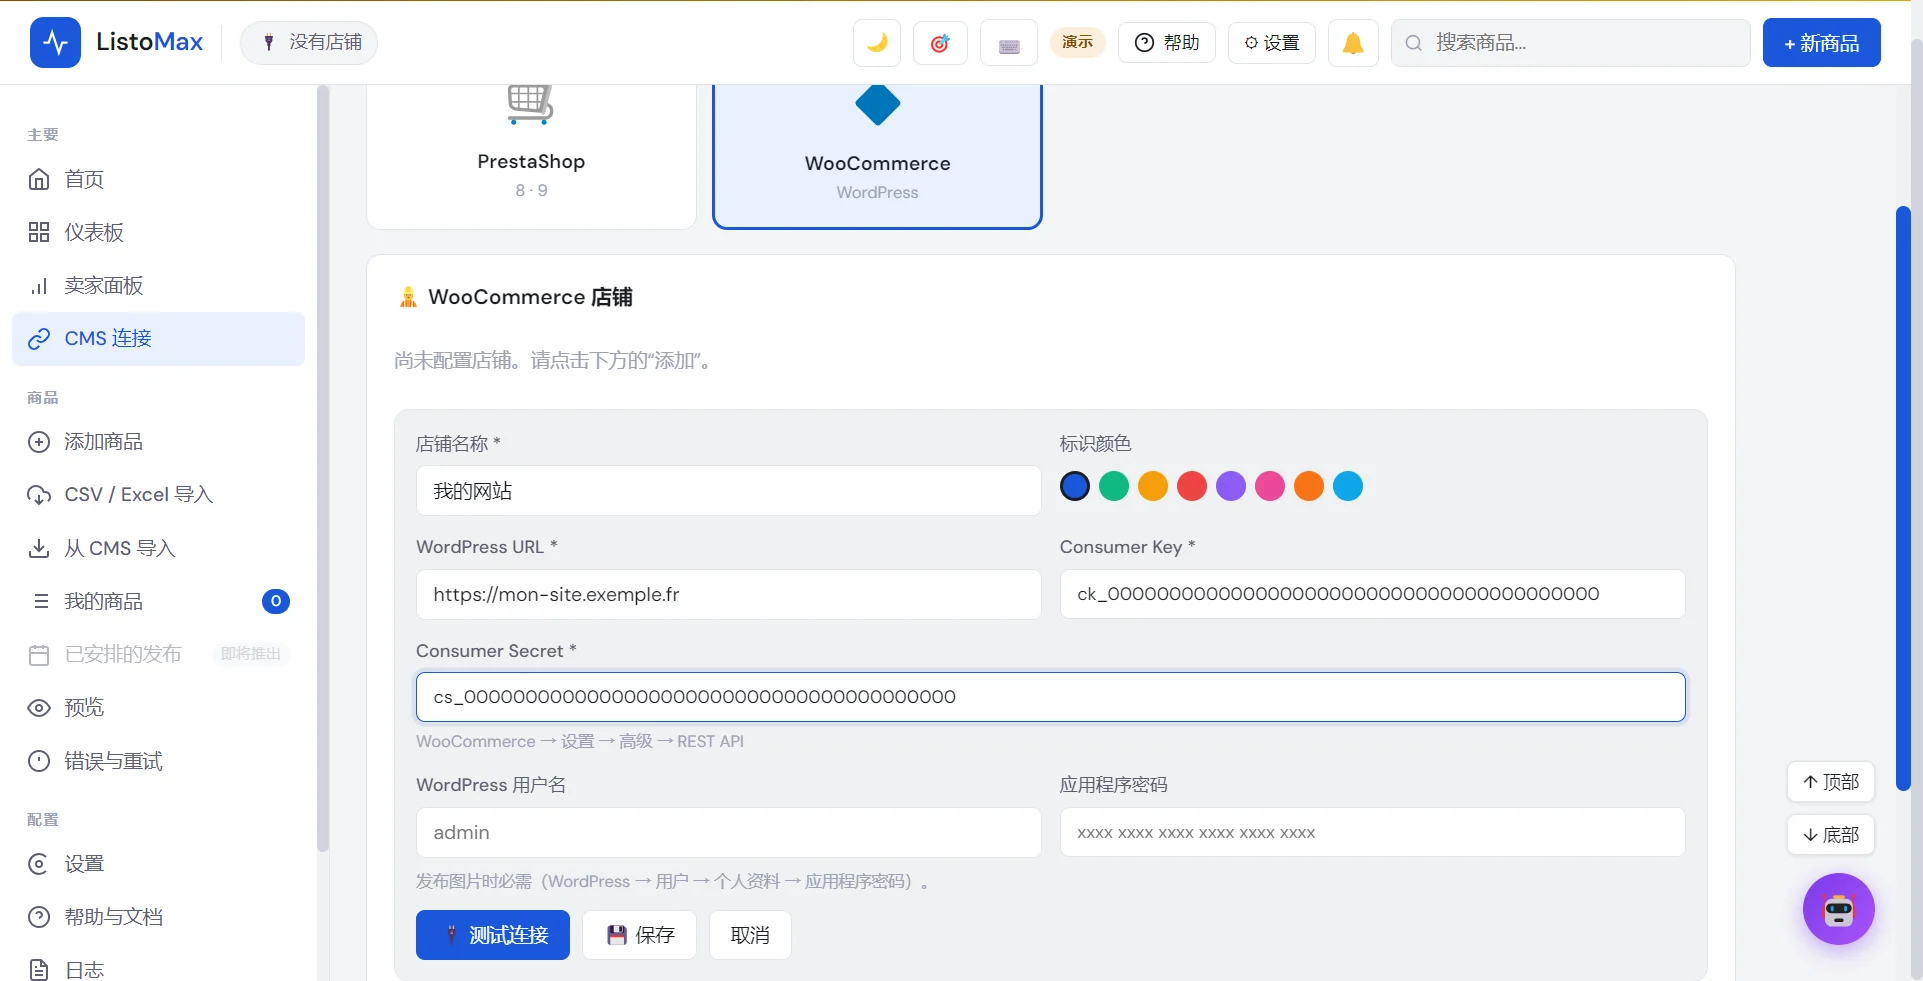Image resolution: width=1923 pixels, height=981 pixels.
Task: Select CMS 连接 in sidebar
Action: 158,338
